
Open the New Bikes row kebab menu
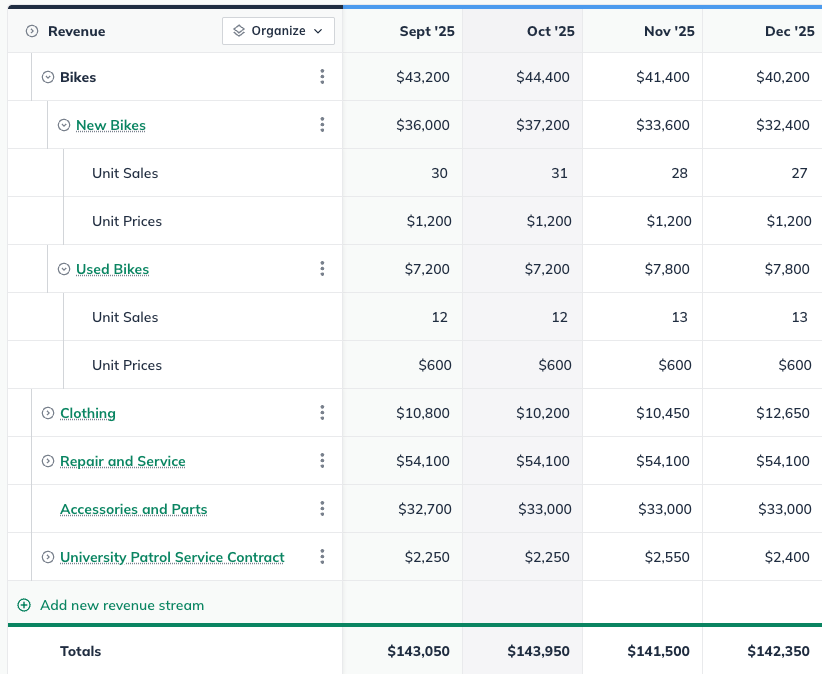(322, 125)
